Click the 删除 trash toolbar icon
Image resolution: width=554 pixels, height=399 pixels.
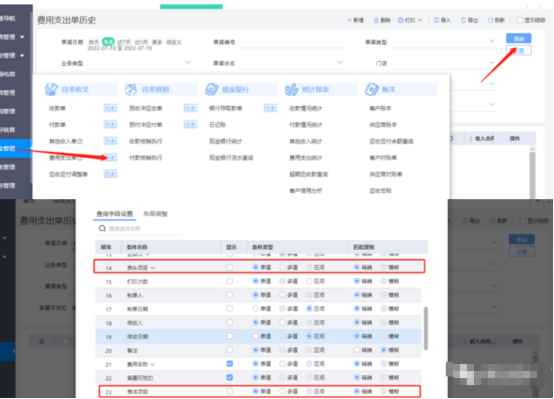click(x=376, y=20)
